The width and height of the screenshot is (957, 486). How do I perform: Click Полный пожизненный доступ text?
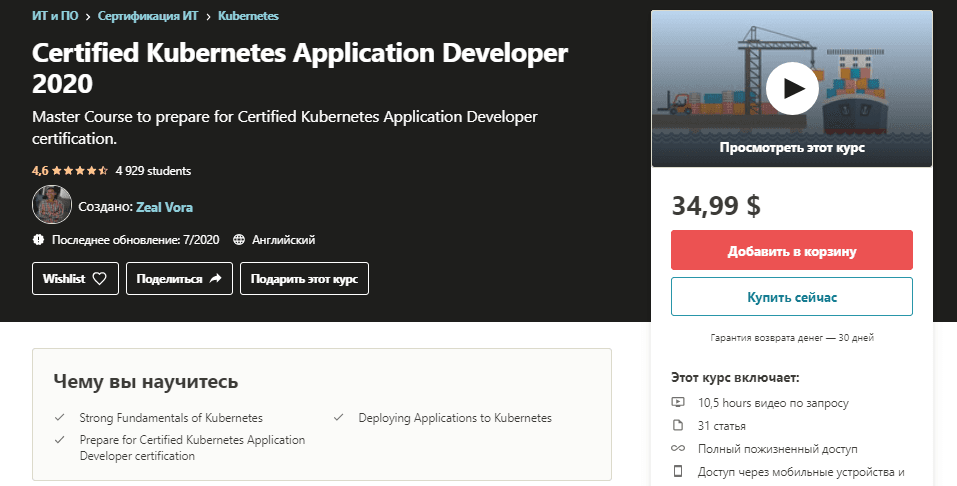coord(778,449)
